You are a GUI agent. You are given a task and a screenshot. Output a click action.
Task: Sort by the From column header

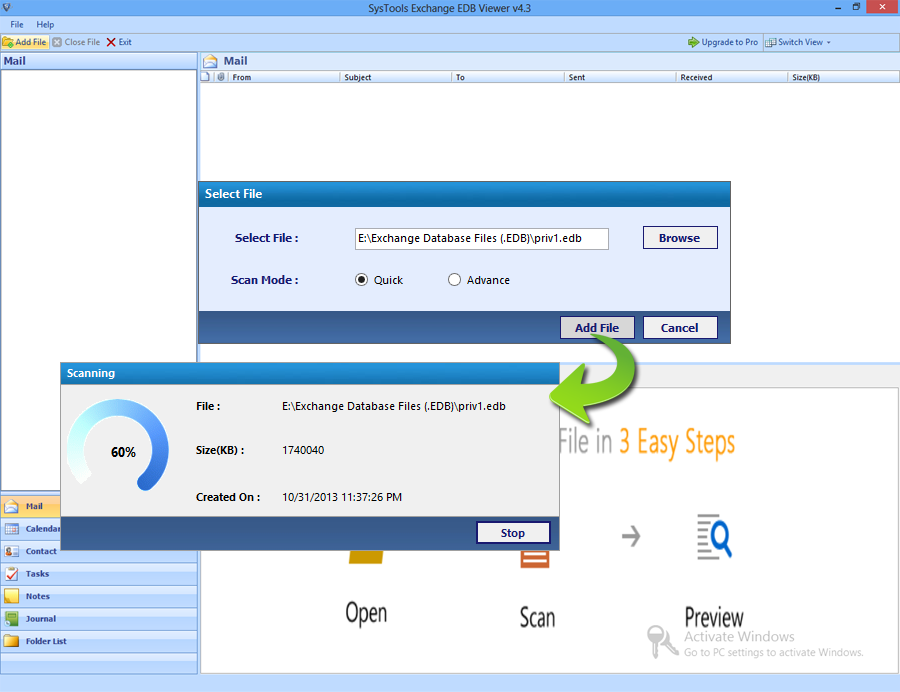(284, 77)
